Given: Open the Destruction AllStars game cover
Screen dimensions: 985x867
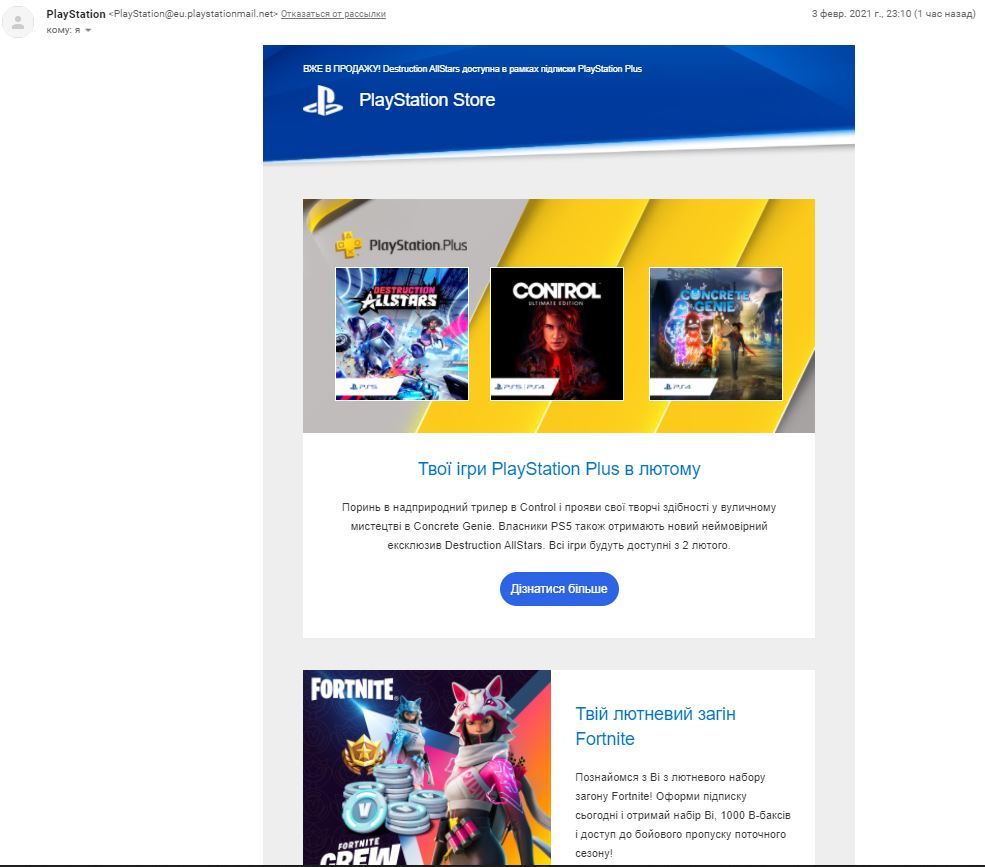Looking at the screenshot, I should 402,334.
